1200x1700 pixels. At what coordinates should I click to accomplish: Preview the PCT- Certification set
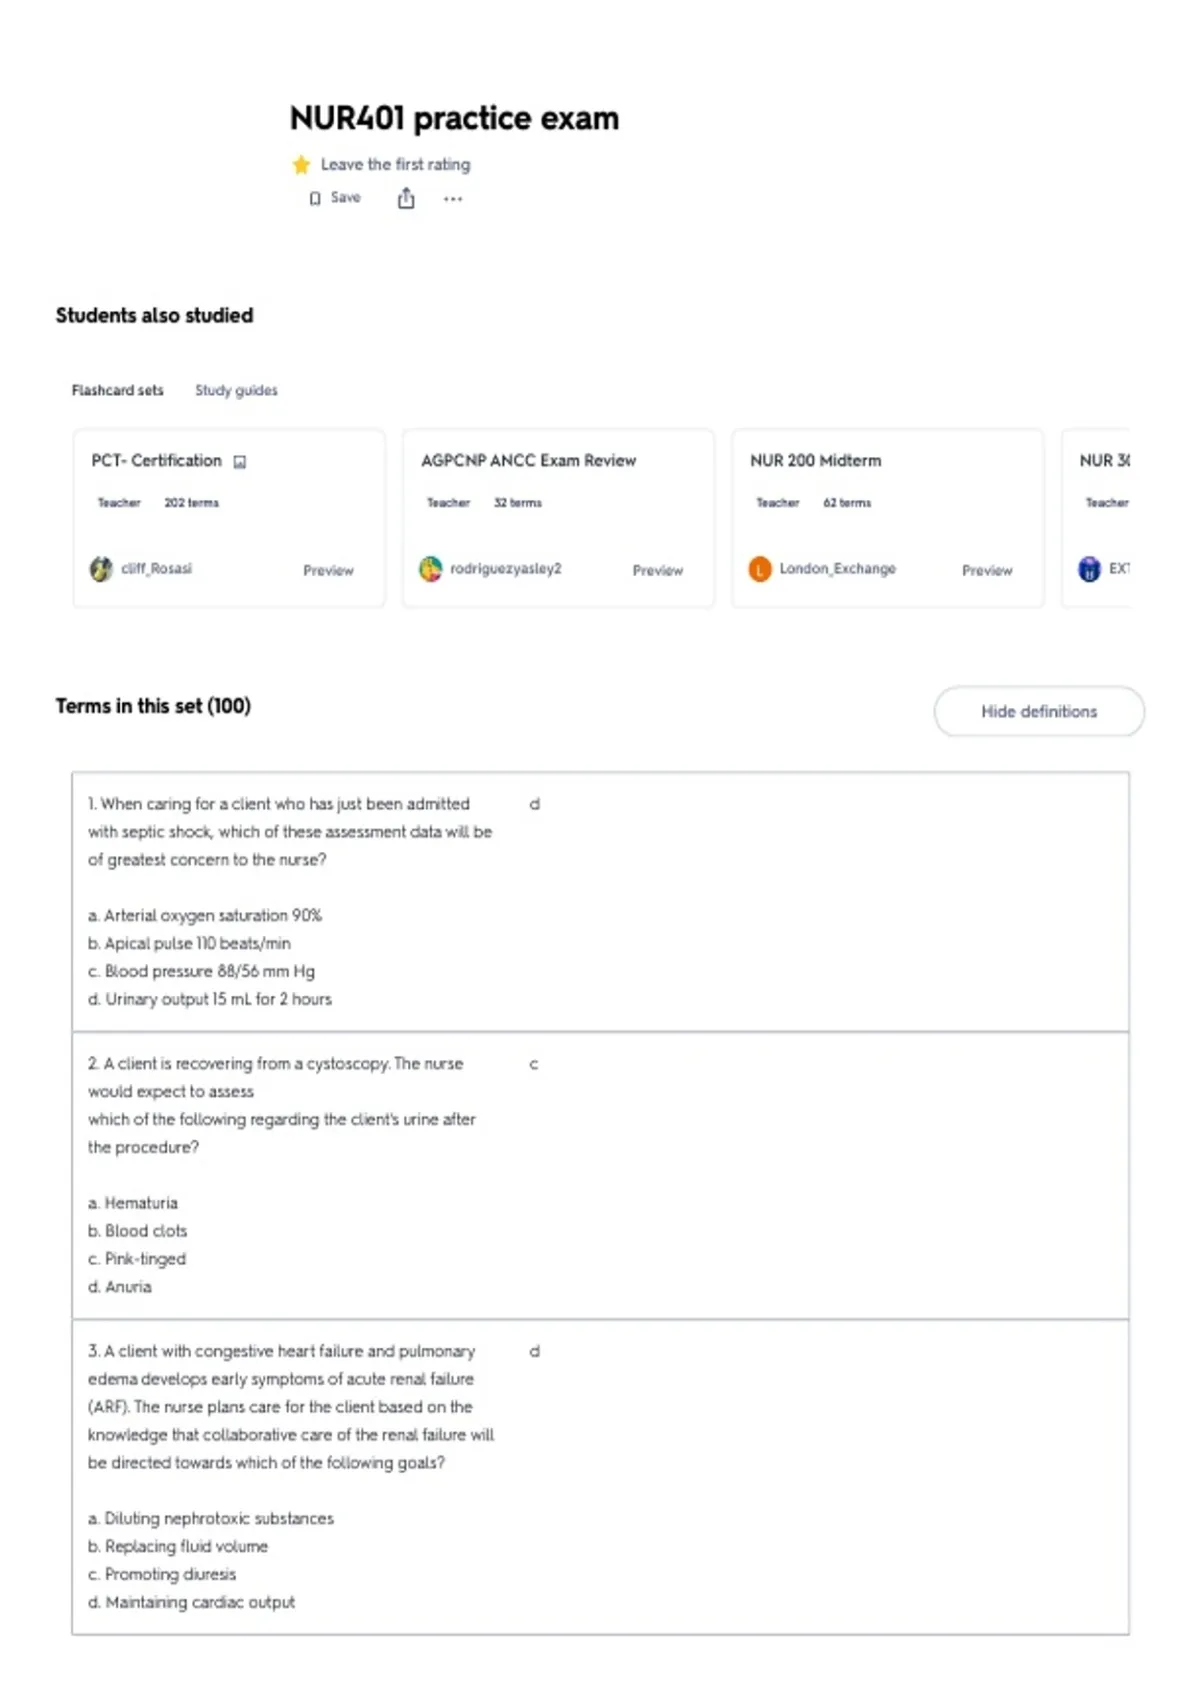click(328, 570)
